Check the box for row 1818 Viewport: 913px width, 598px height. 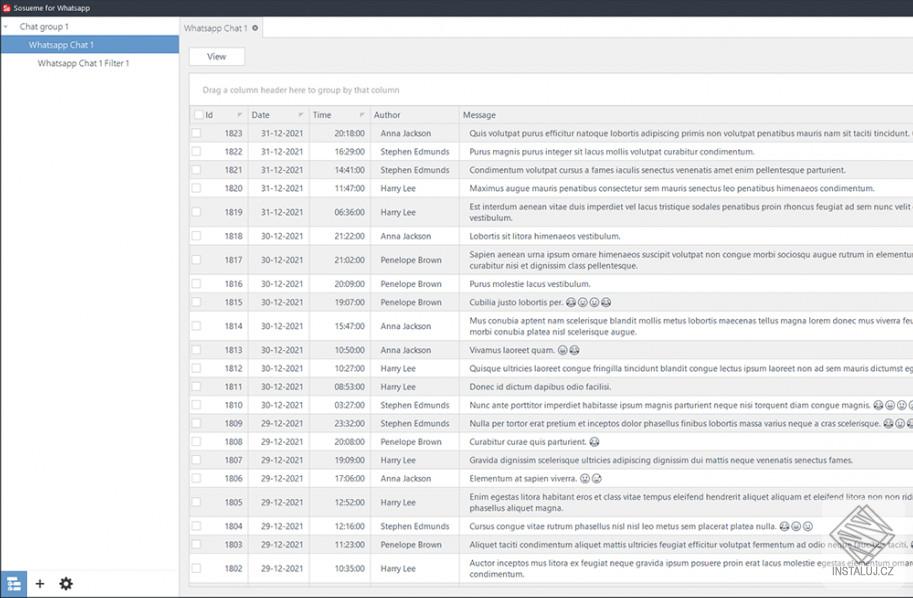click(x=196, y=236)
